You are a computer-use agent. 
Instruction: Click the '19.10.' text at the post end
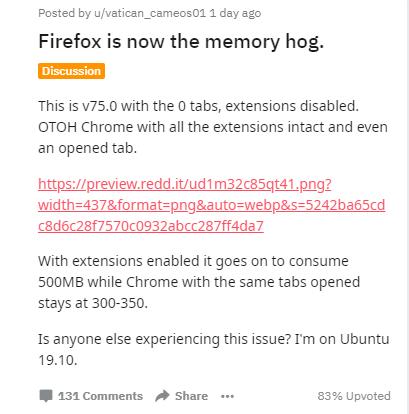(x=58, y=360)
